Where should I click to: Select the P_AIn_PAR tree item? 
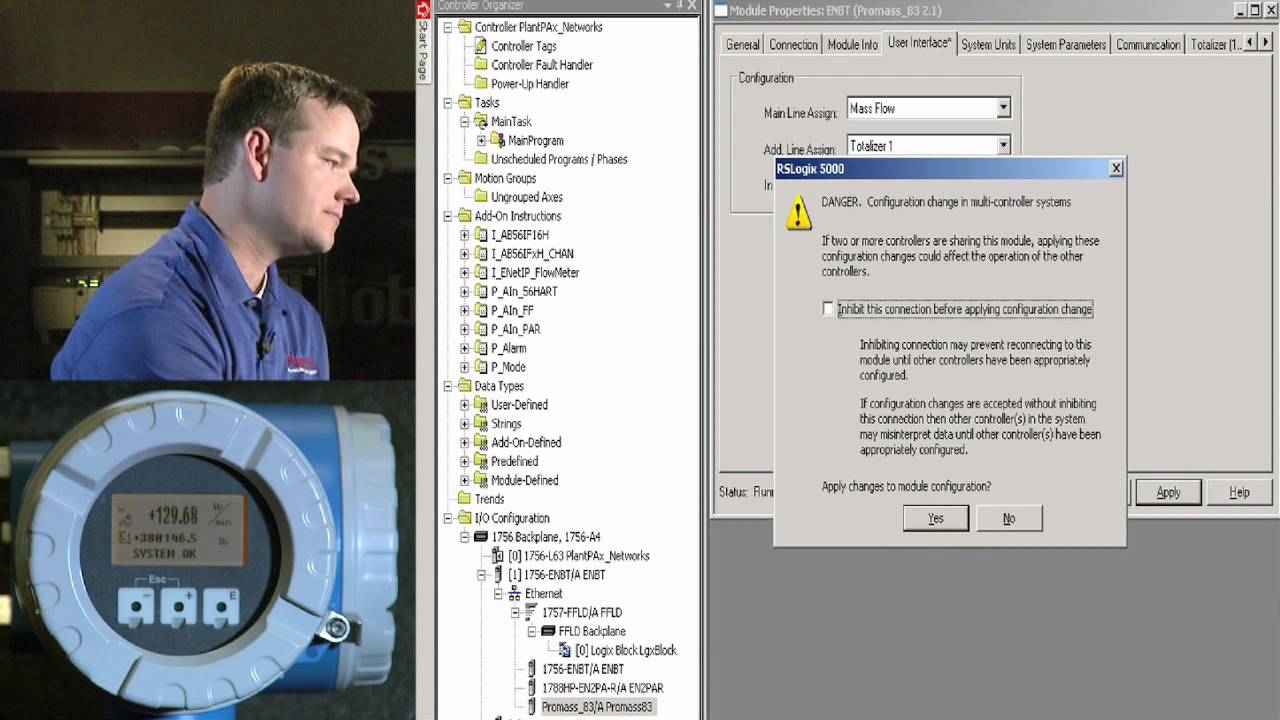coord(516,330)
